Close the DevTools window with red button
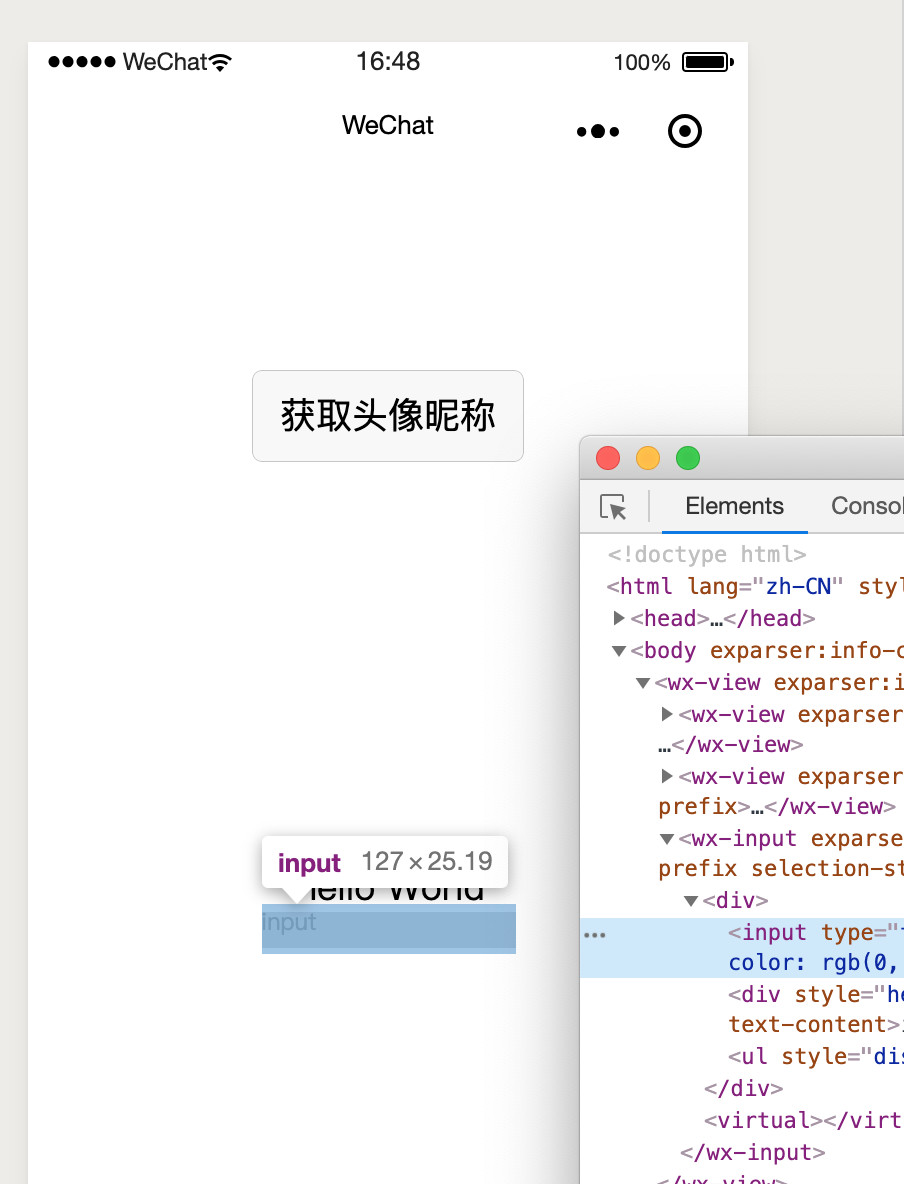The image size is (904, 1184). click(x=608, y=458)
